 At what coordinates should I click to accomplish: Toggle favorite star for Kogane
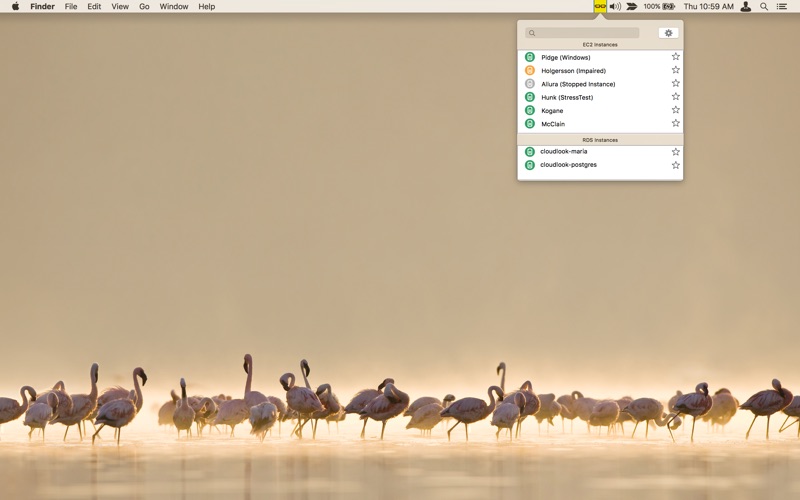(x=676, y=110)
